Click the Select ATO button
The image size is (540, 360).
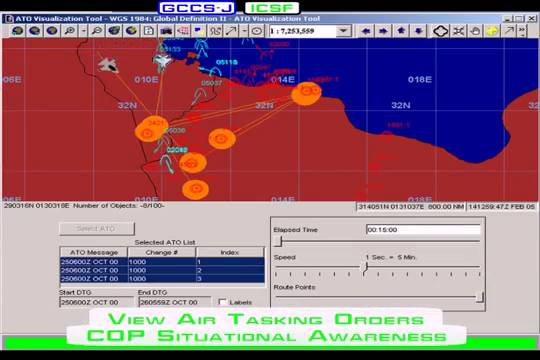click(x=97, y=228)
